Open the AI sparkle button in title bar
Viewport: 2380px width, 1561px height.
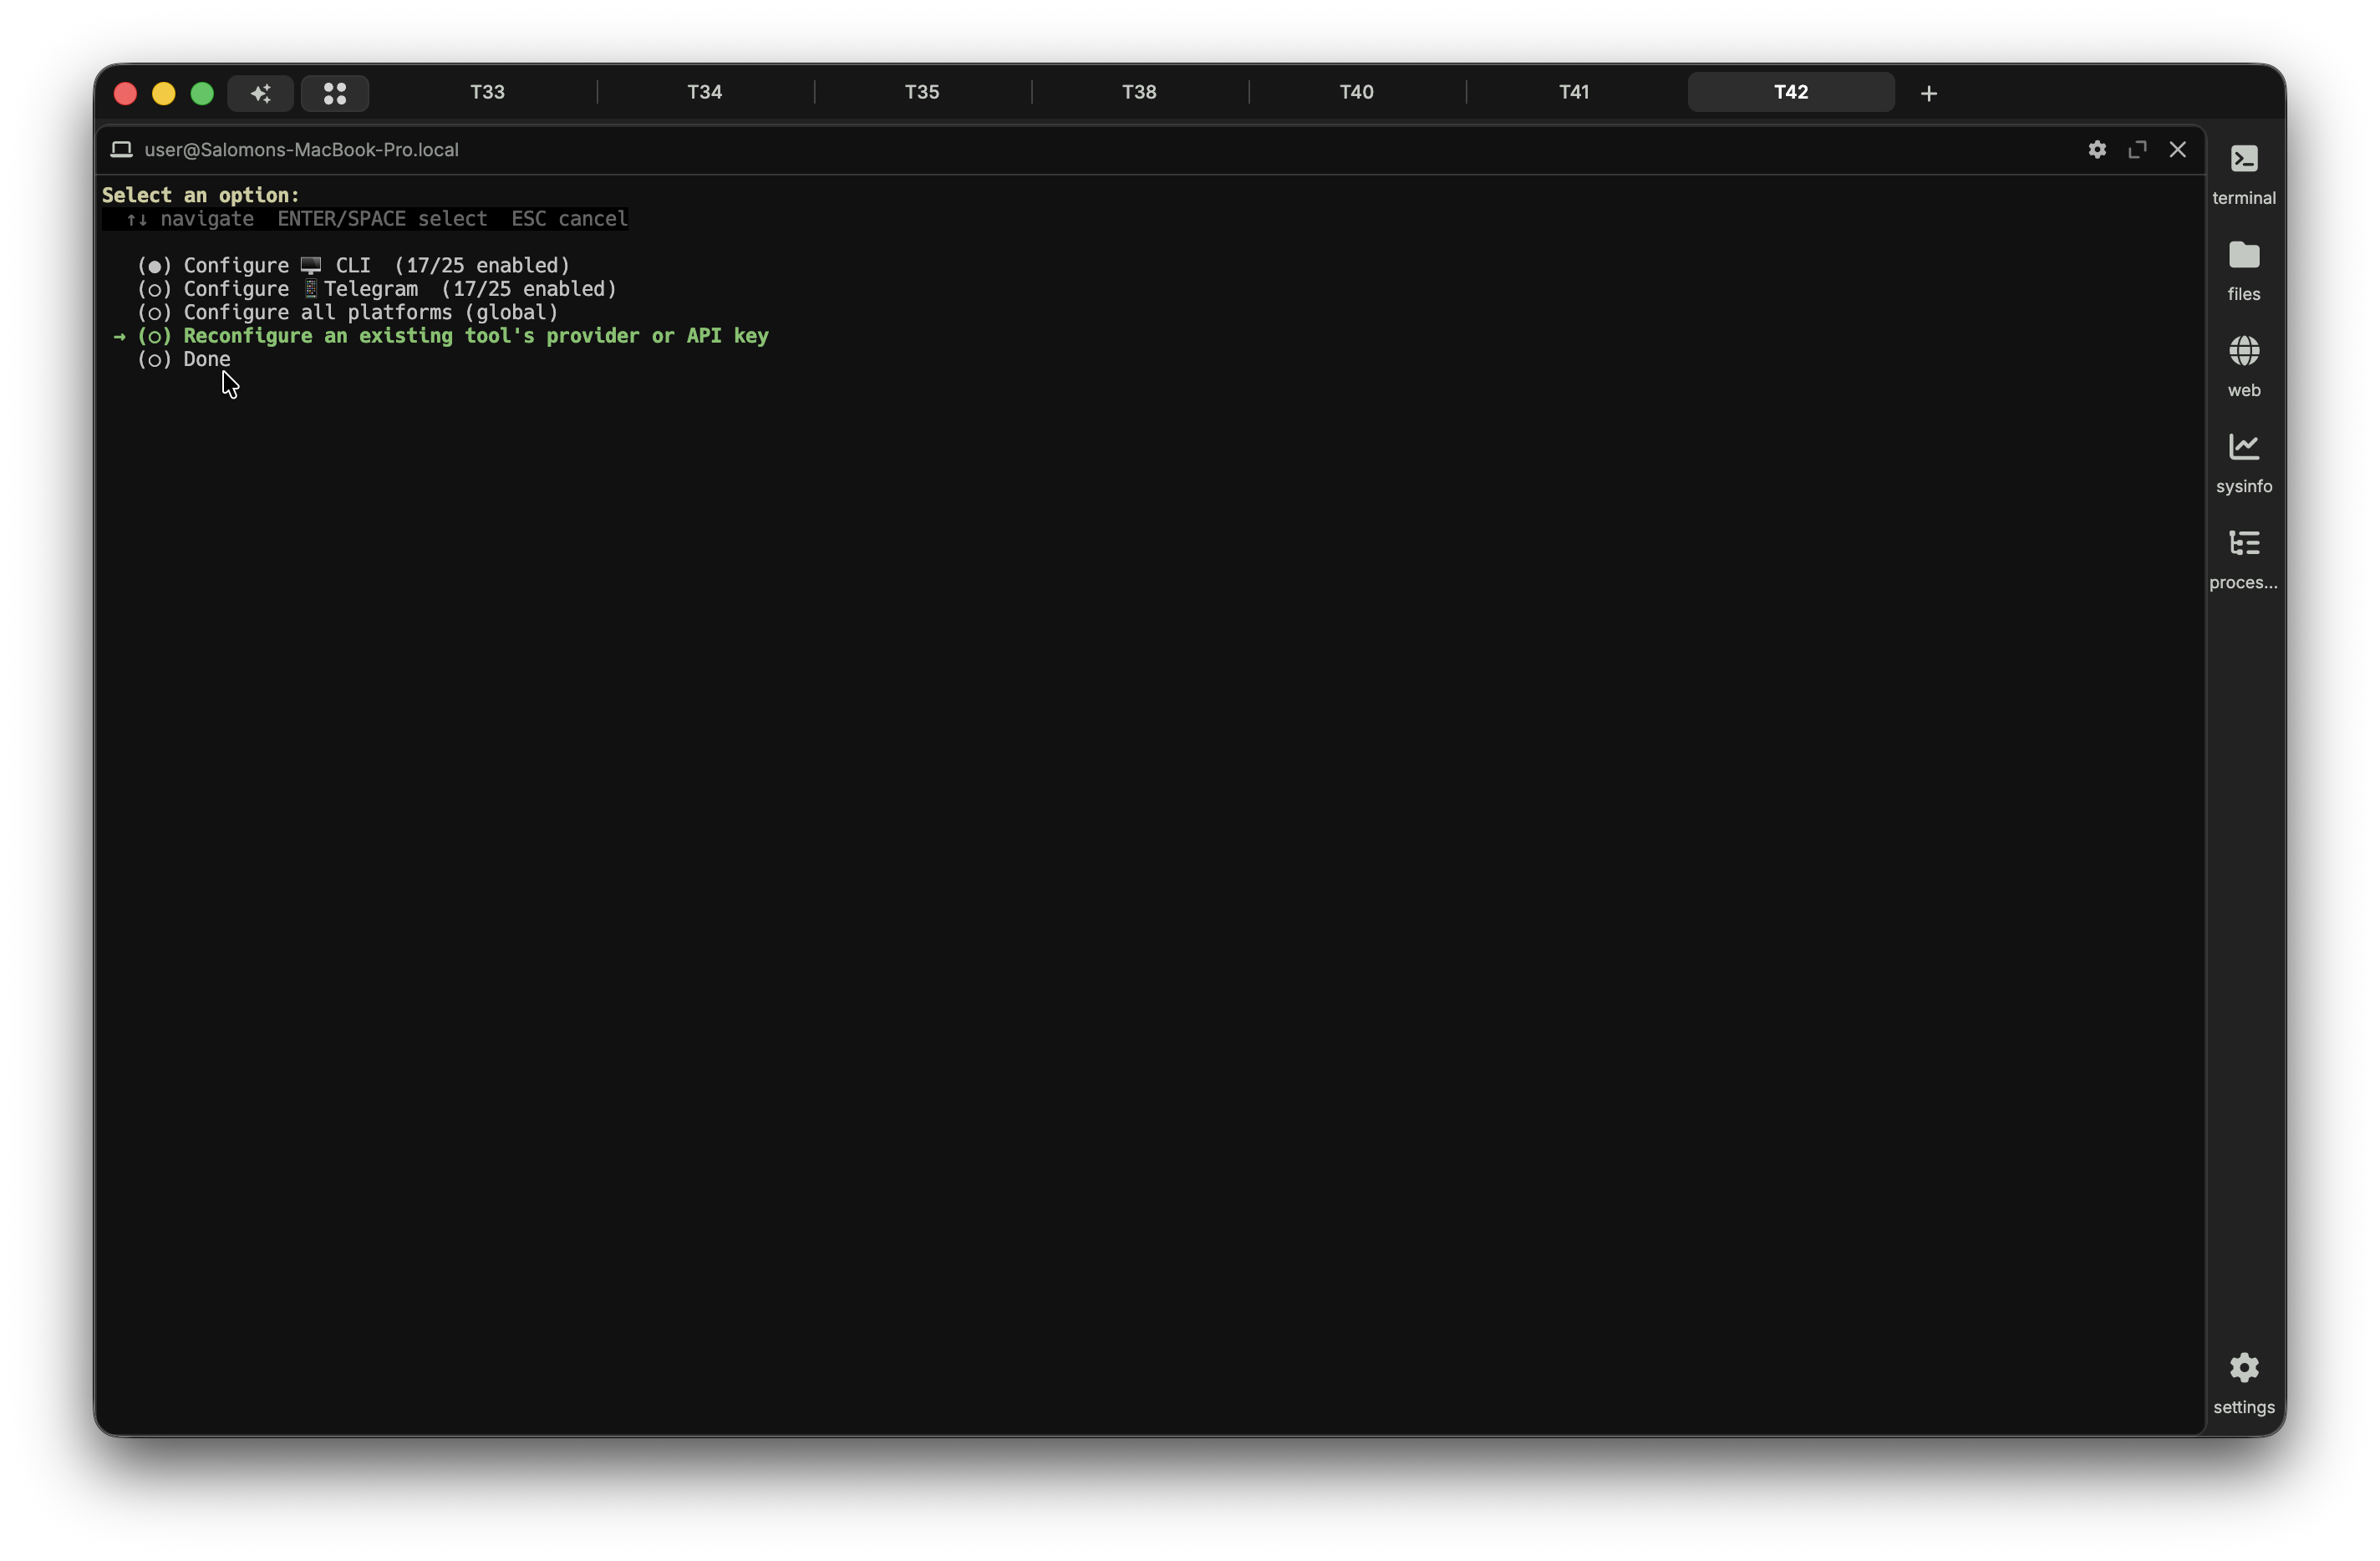point(260,93)
